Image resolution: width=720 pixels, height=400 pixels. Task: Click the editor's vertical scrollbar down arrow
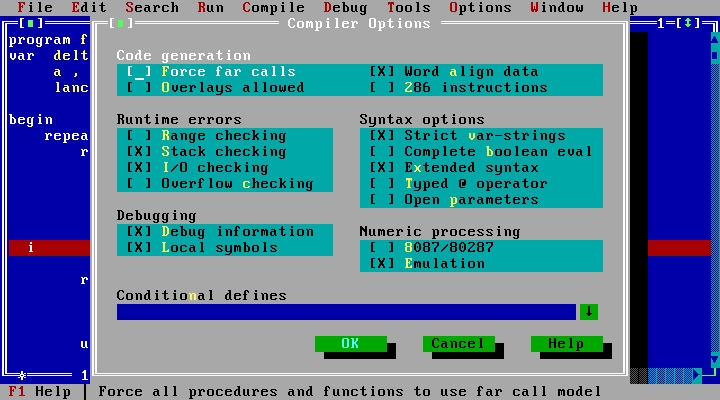point(714,360)
